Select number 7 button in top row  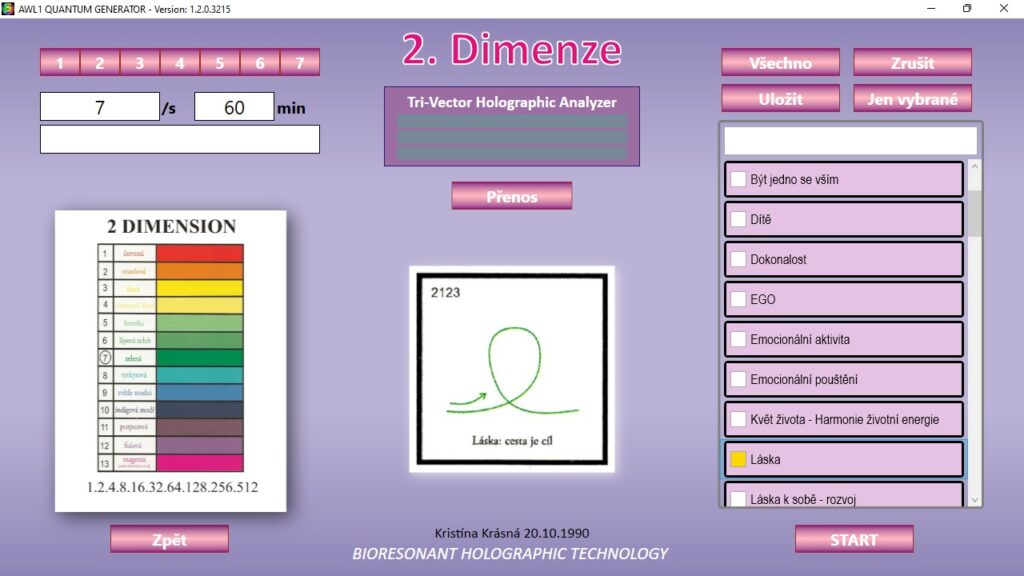[x=300, y=63]
